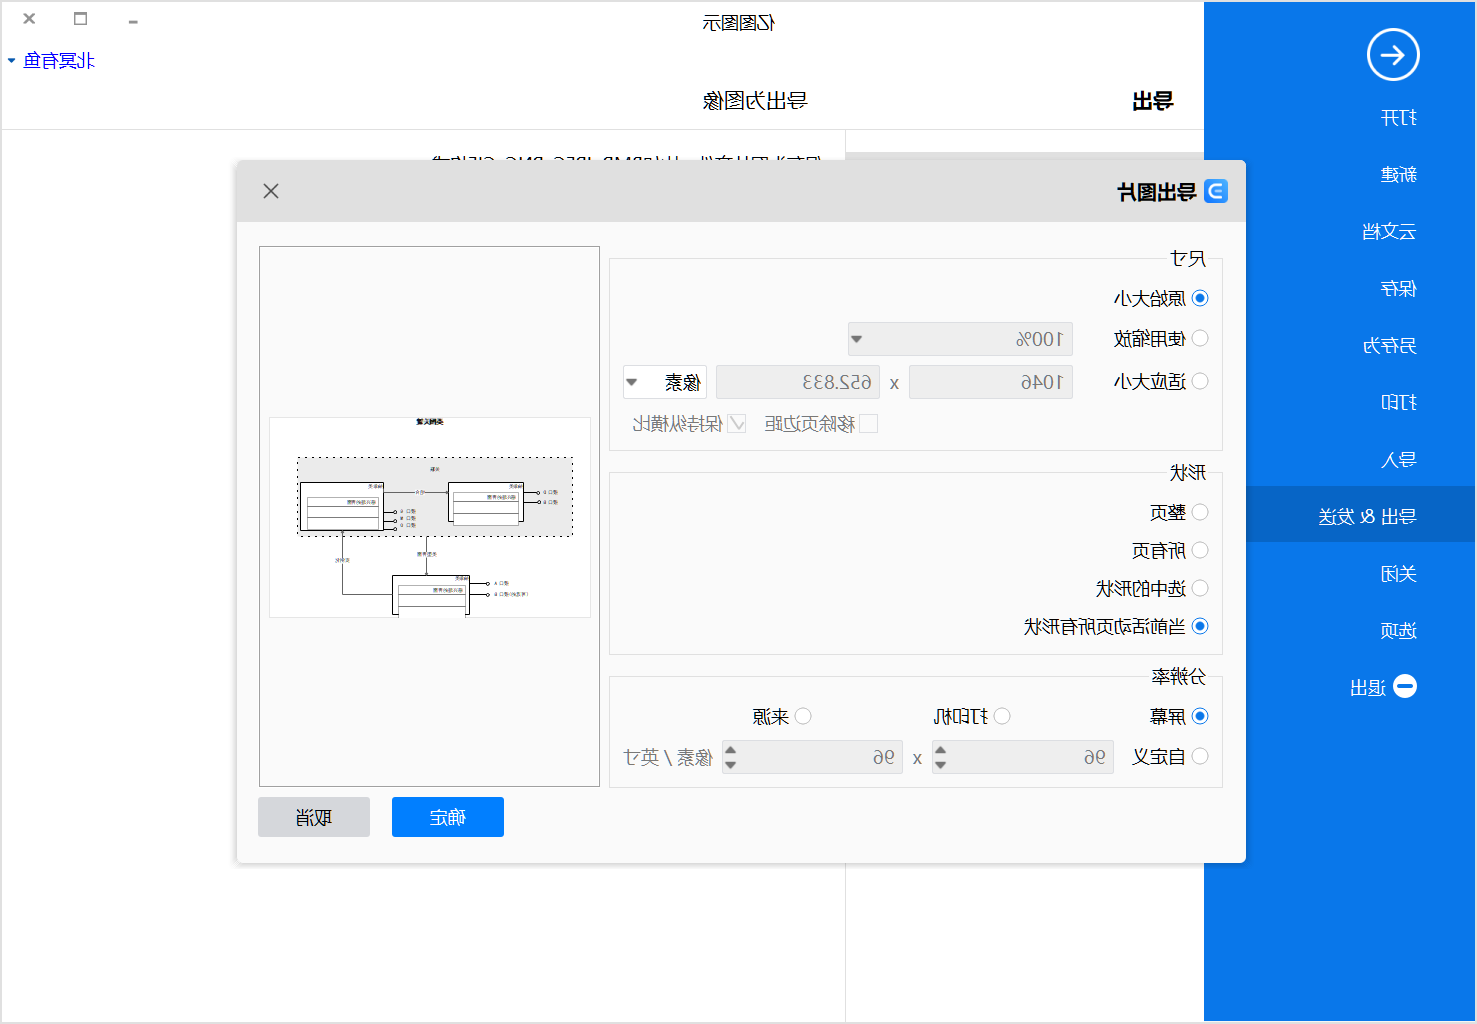Viewport: 1477px width, 1024px height.
Task: Select the 使用缩放 radio button
Action: [1200, 339]
